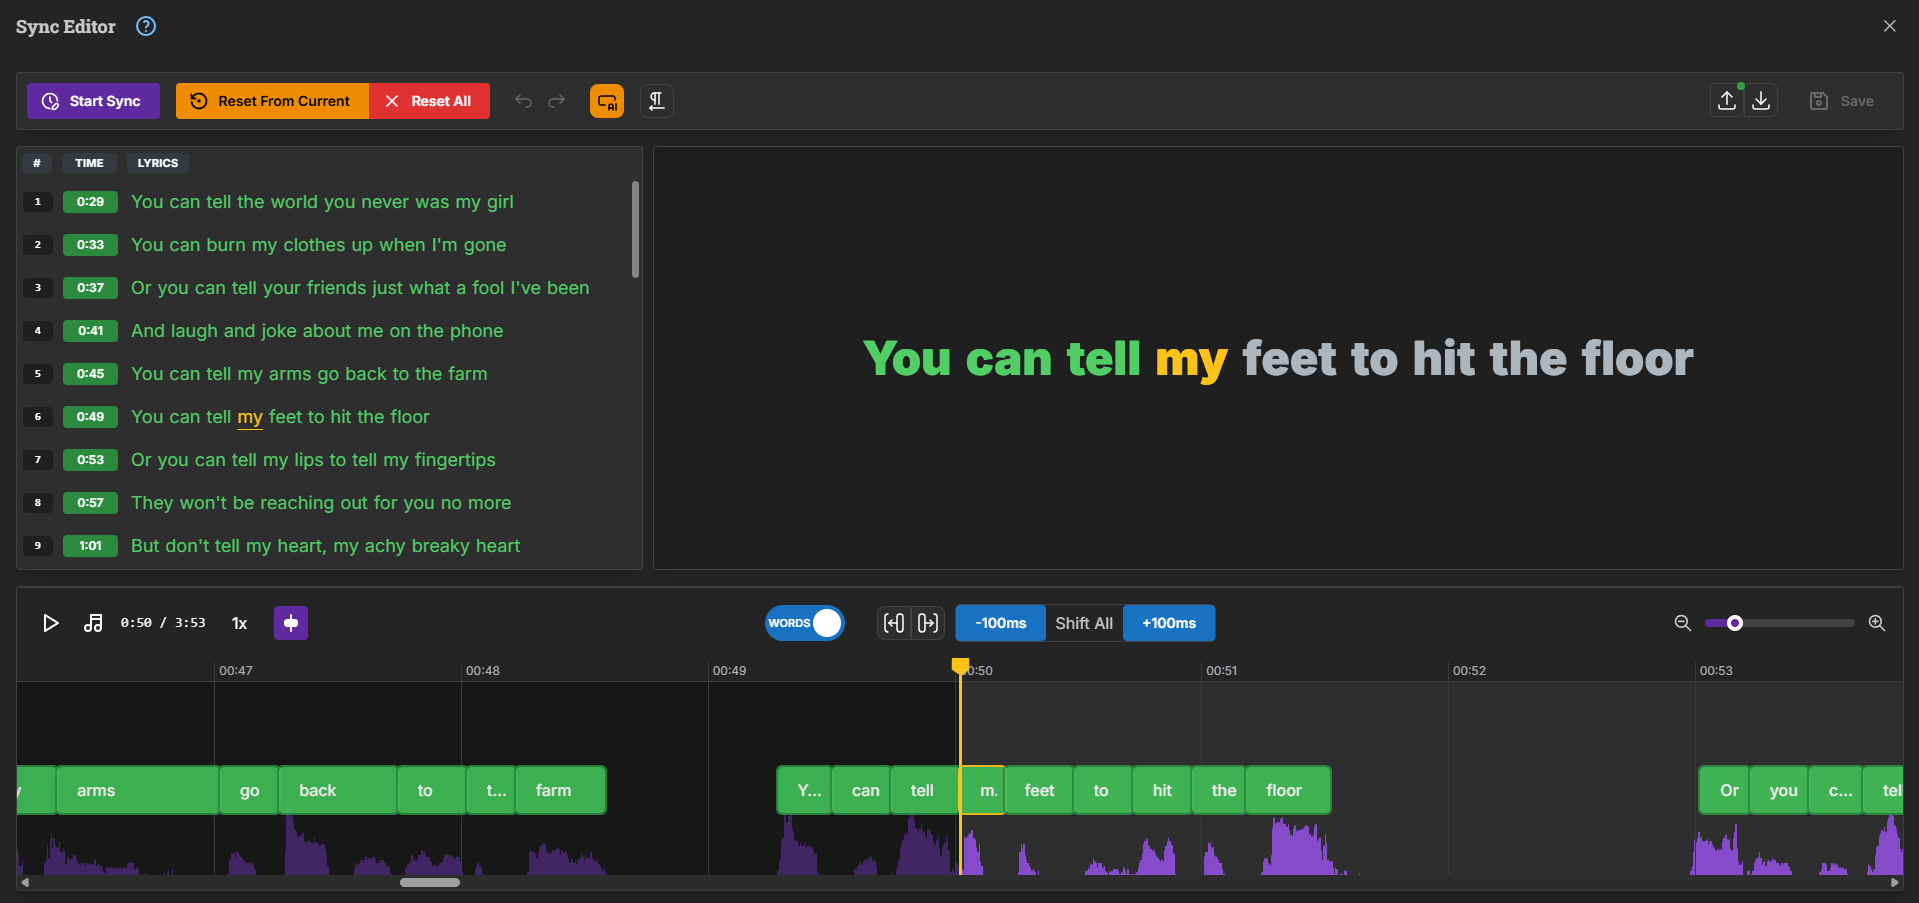
Task: Change the 1x playback speed
Action: pos(240,623)
